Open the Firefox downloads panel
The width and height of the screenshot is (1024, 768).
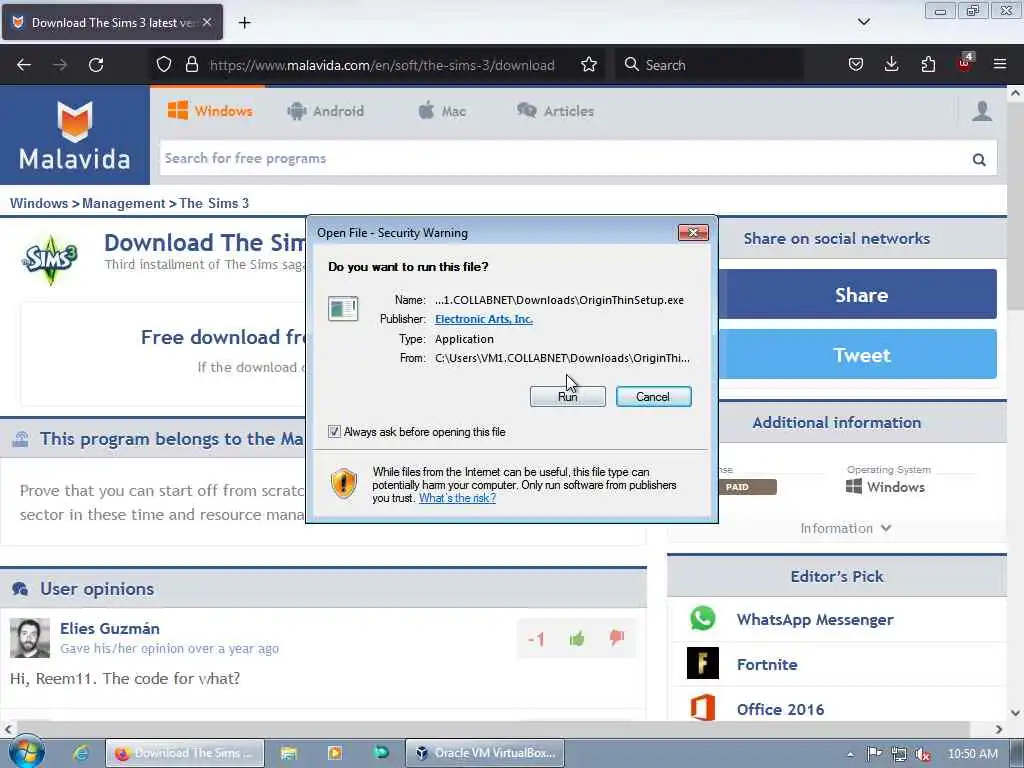[891, 65]
